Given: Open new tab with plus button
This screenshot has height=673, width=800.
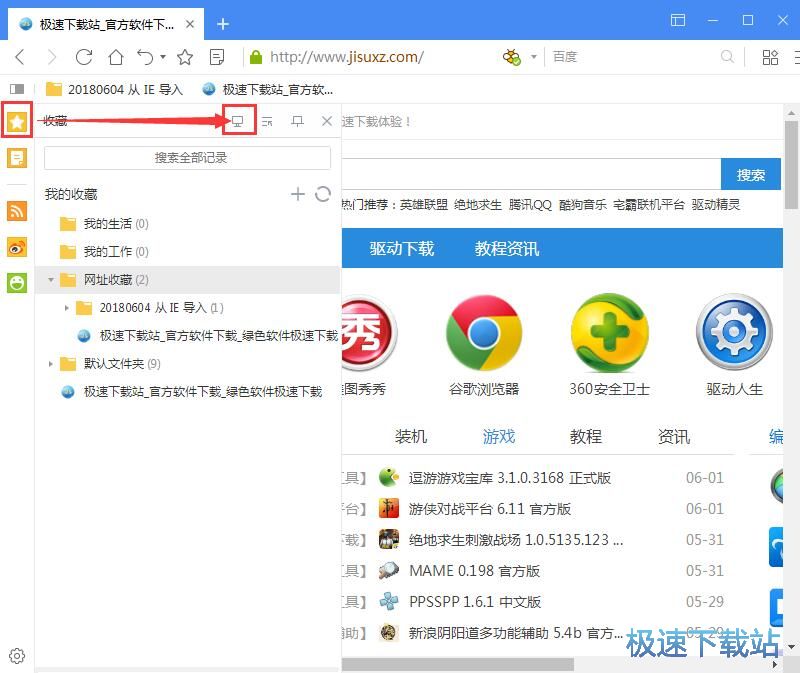Looking at the screenshot, I should pyautogui.click(x=222, y=24).
